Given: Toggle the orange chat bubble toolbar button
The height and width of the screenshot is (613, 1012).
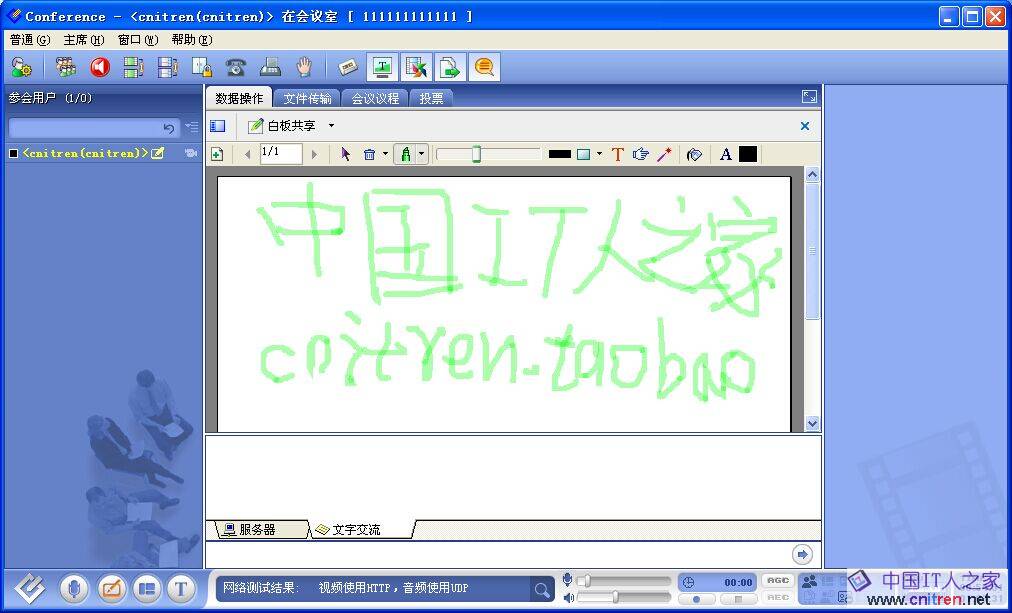Looking at the screenshot, I should (x=484, y=67).
